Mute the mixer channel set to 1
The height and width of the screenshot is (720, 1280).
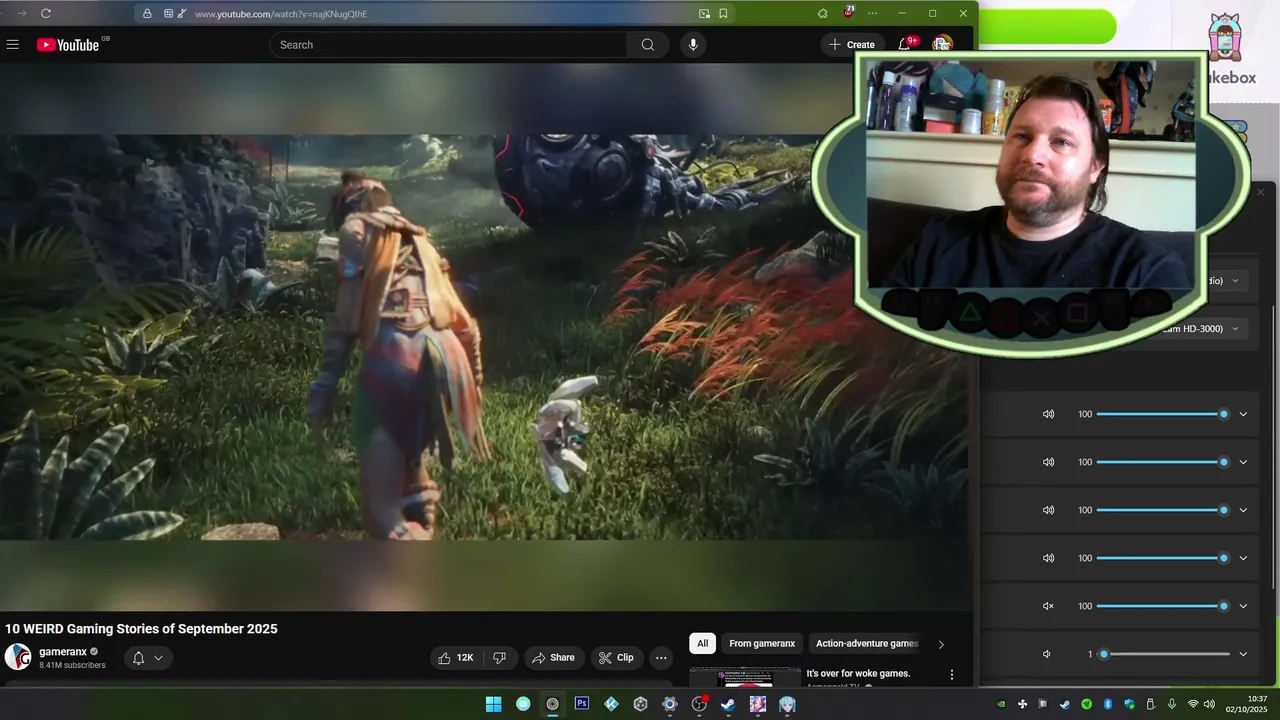point(1047,654)
